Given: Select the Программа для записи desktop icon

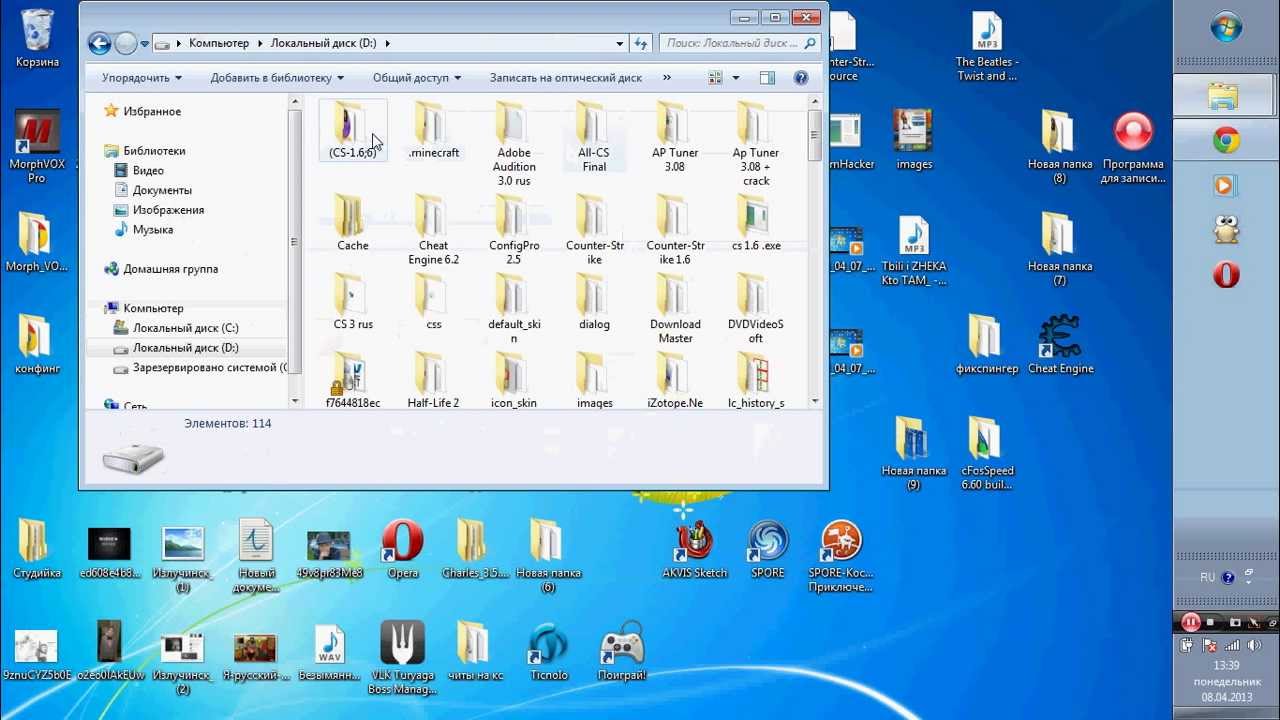Looking at the screenshot, I should [1133, 148].
